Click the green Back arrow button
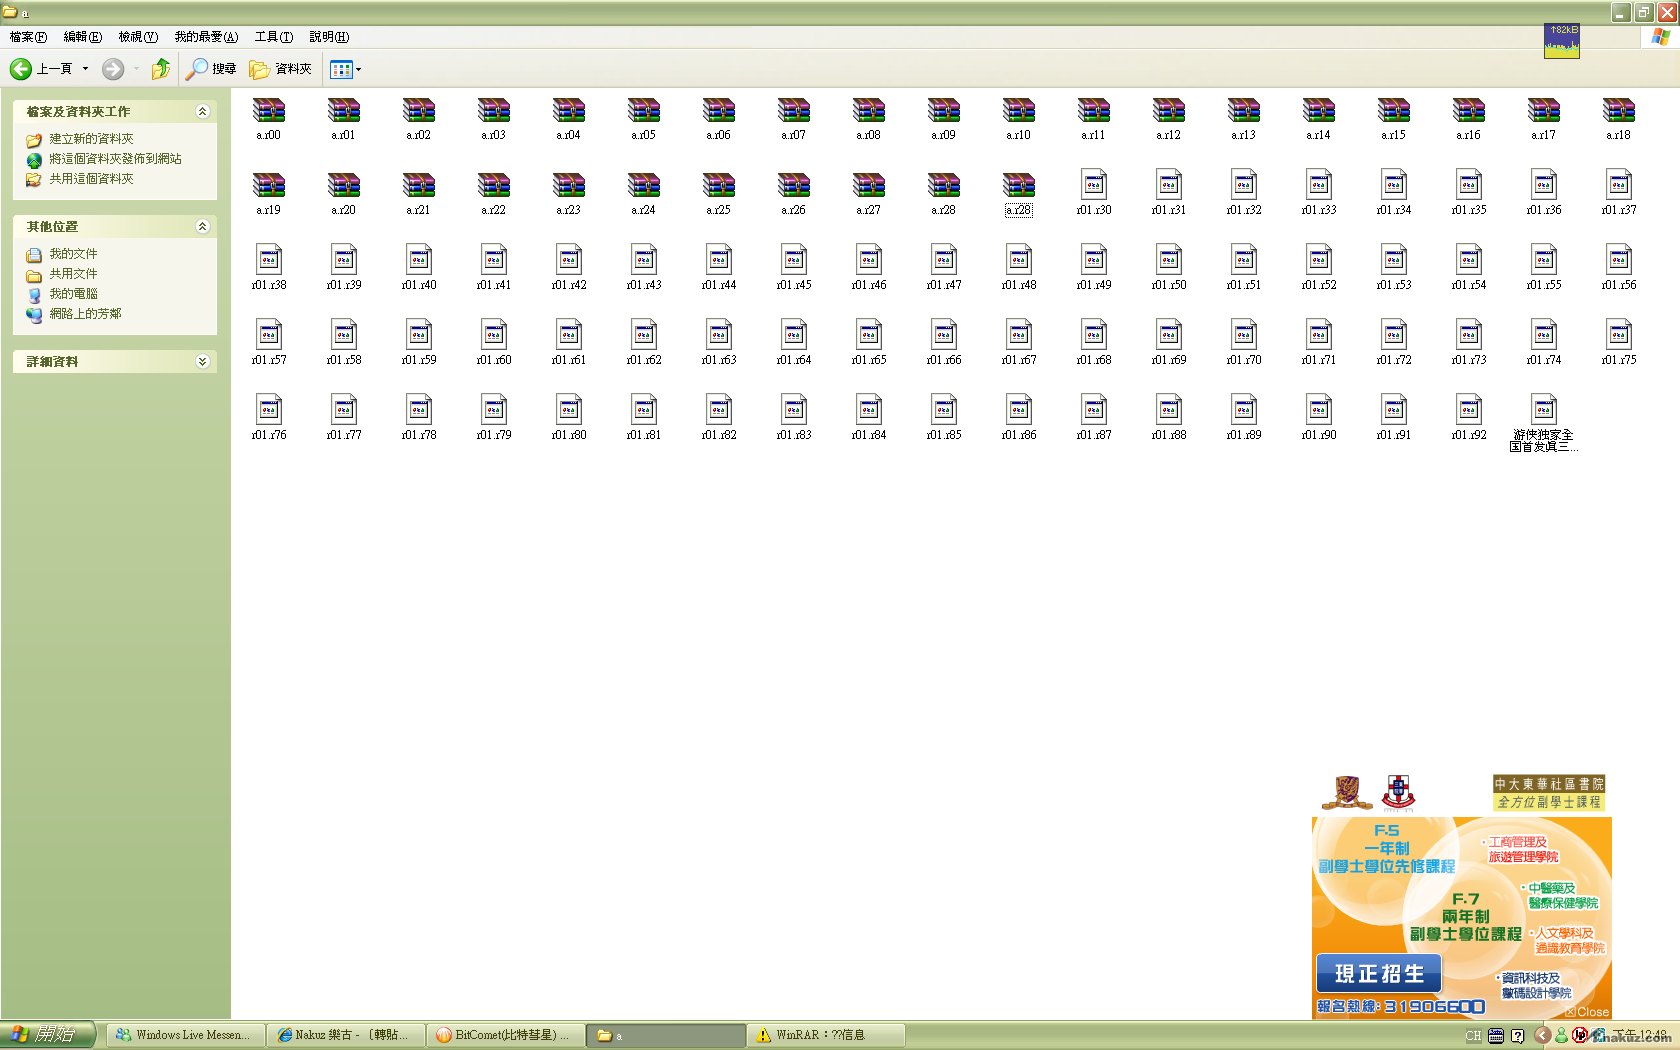This screenshot has width=1680, height=1050. click(x=21, y=69)
